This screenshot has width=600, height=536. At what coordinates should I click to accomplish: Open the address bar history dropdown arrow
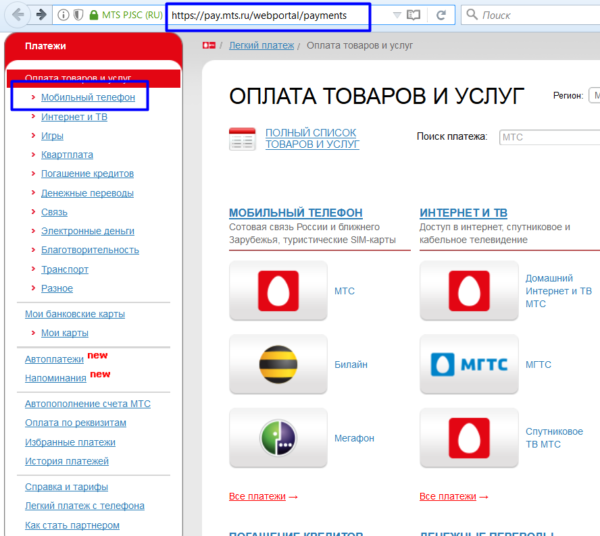(397, 15)
